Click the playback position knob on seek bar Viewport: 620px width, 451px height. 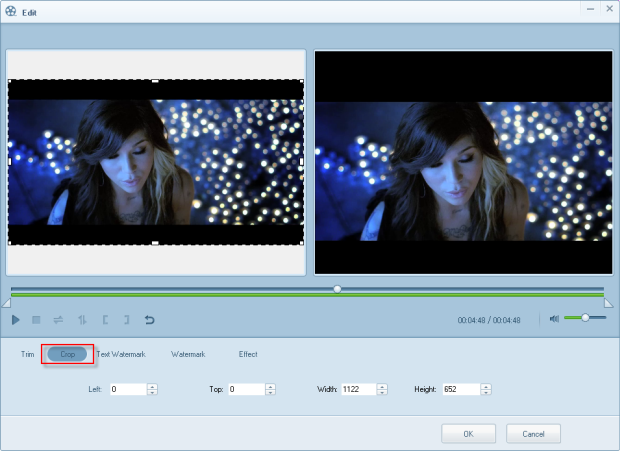coord(337,288)
